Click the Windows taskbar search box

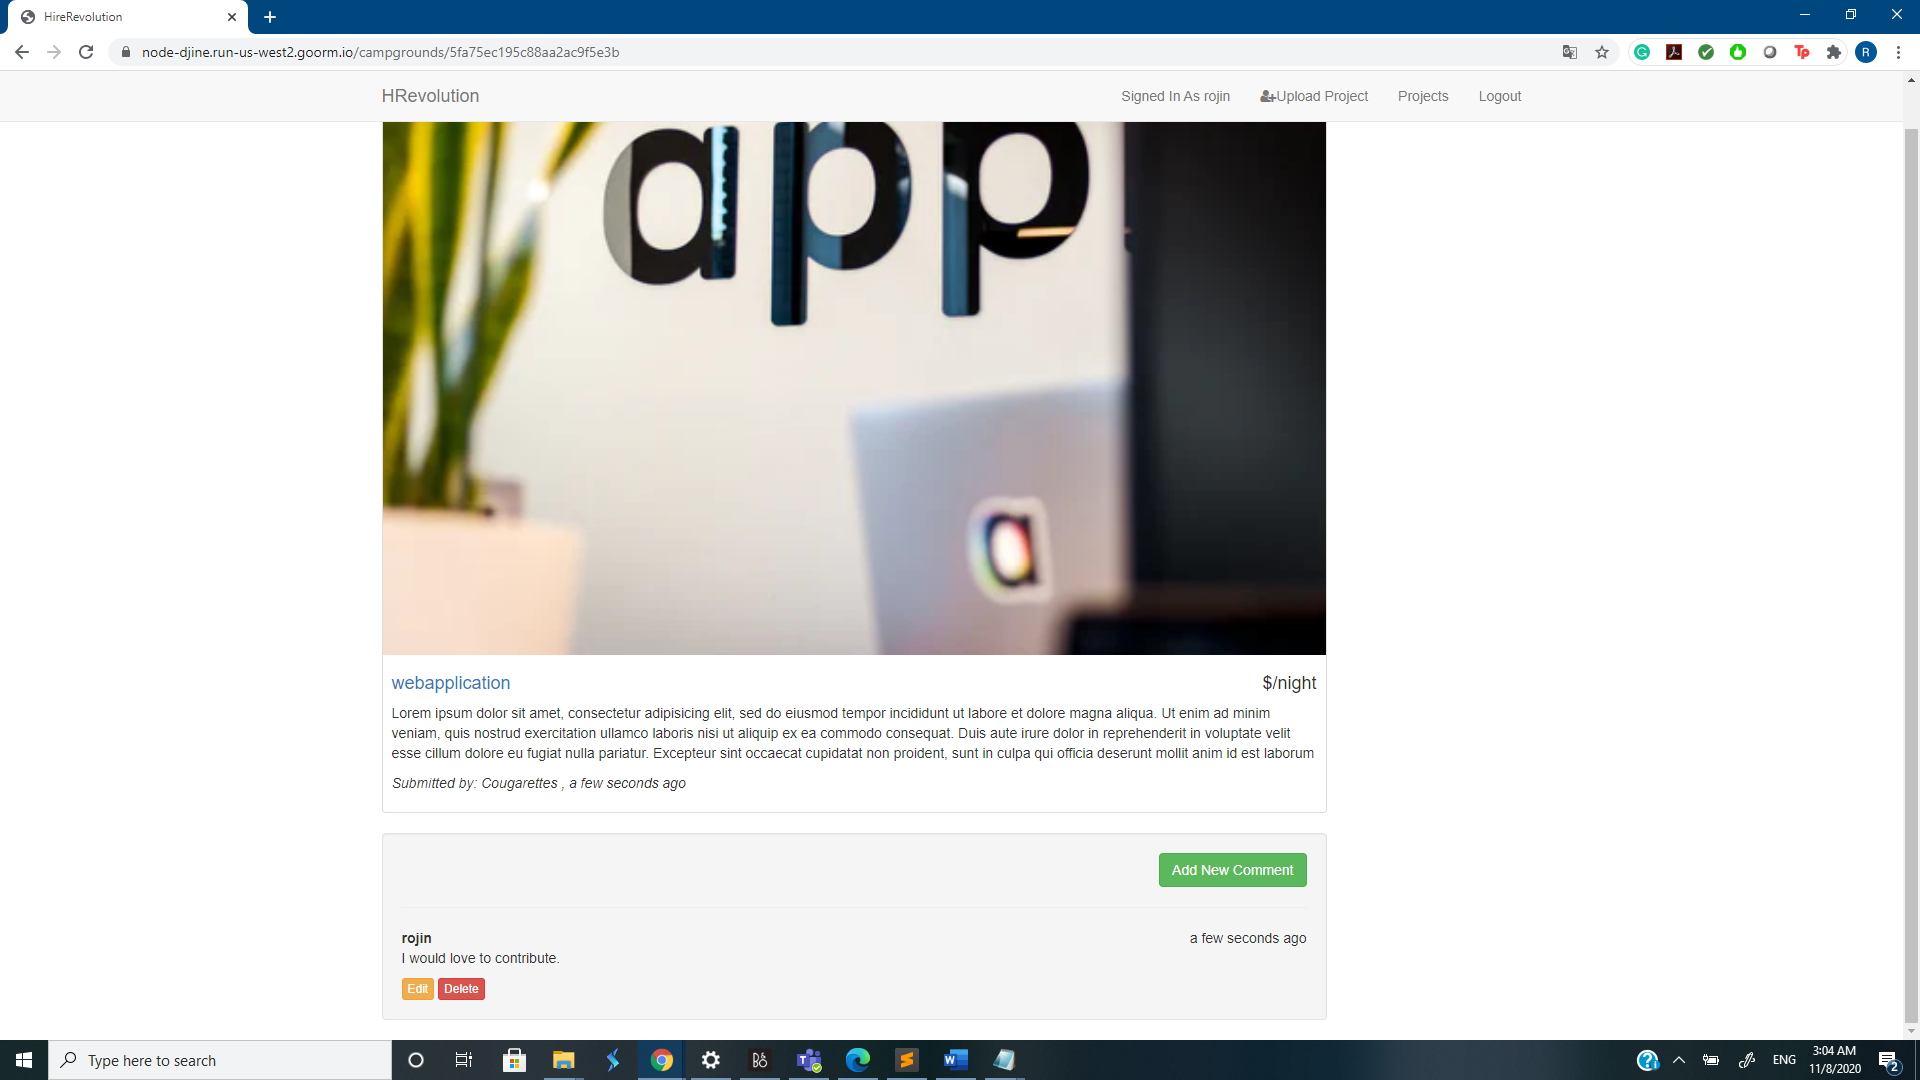pyautogui.click(x=220, y=1060)
